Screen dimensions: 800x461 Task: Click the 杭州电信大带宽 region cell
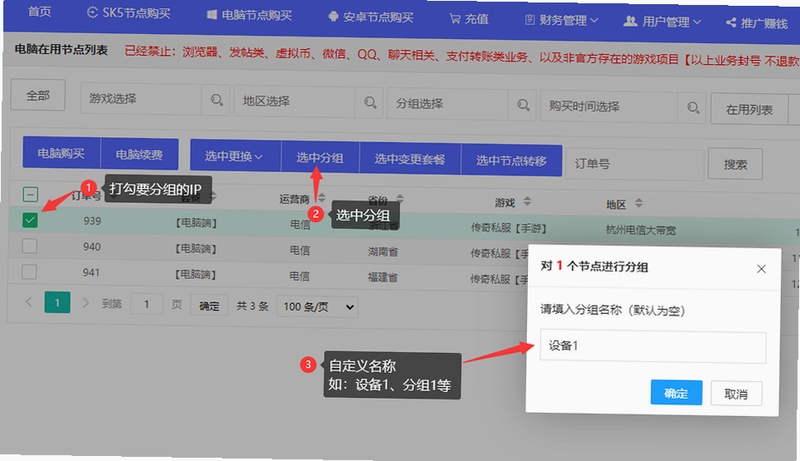[641, 230]
